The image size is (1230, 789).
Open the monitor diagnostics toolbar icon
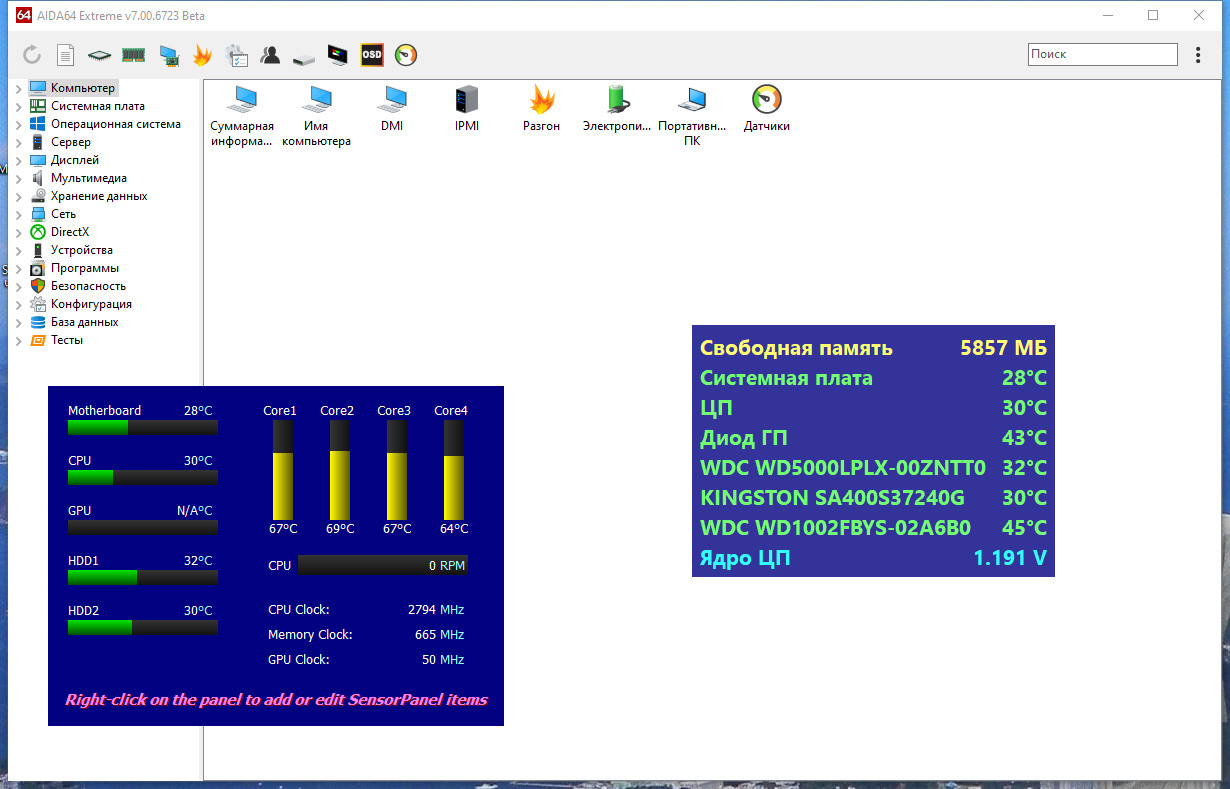[338, 55]
